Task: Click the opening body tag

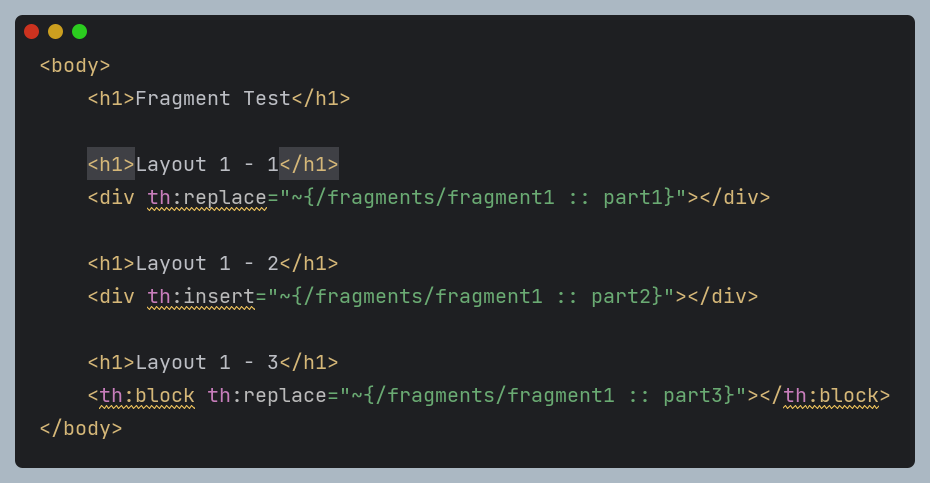Action: pyautogui.click(x=75, y=65)
